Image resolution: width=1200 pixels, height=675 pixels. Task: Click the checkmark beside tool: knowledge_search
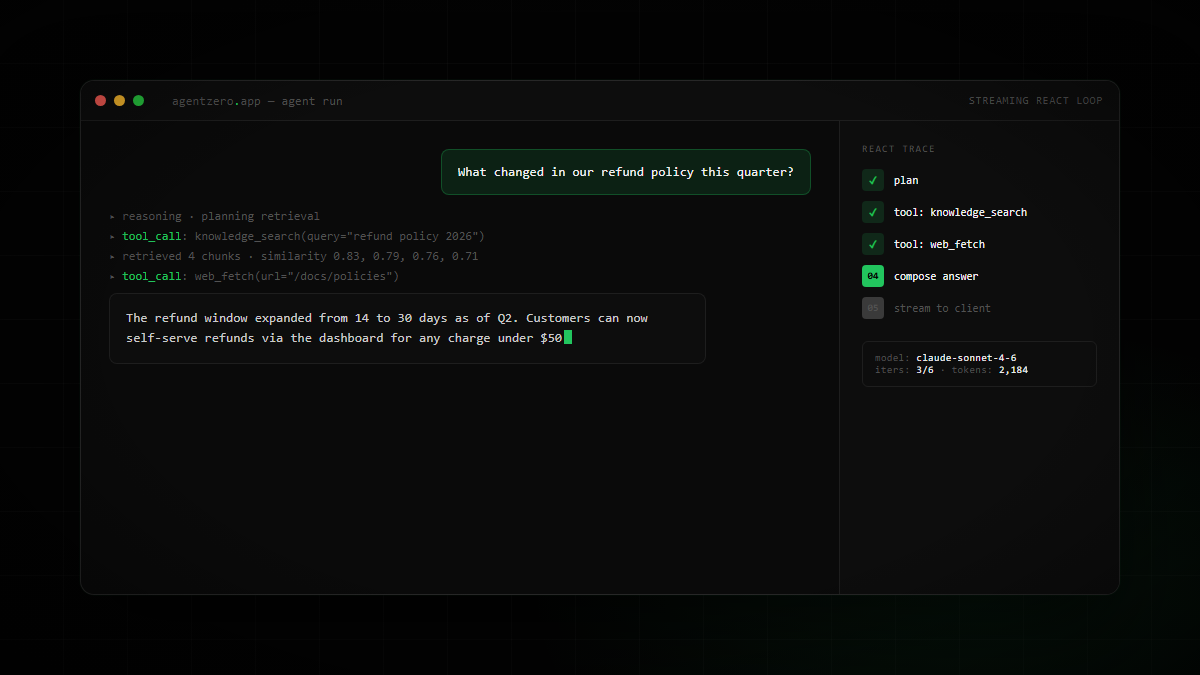coord(873,212)
